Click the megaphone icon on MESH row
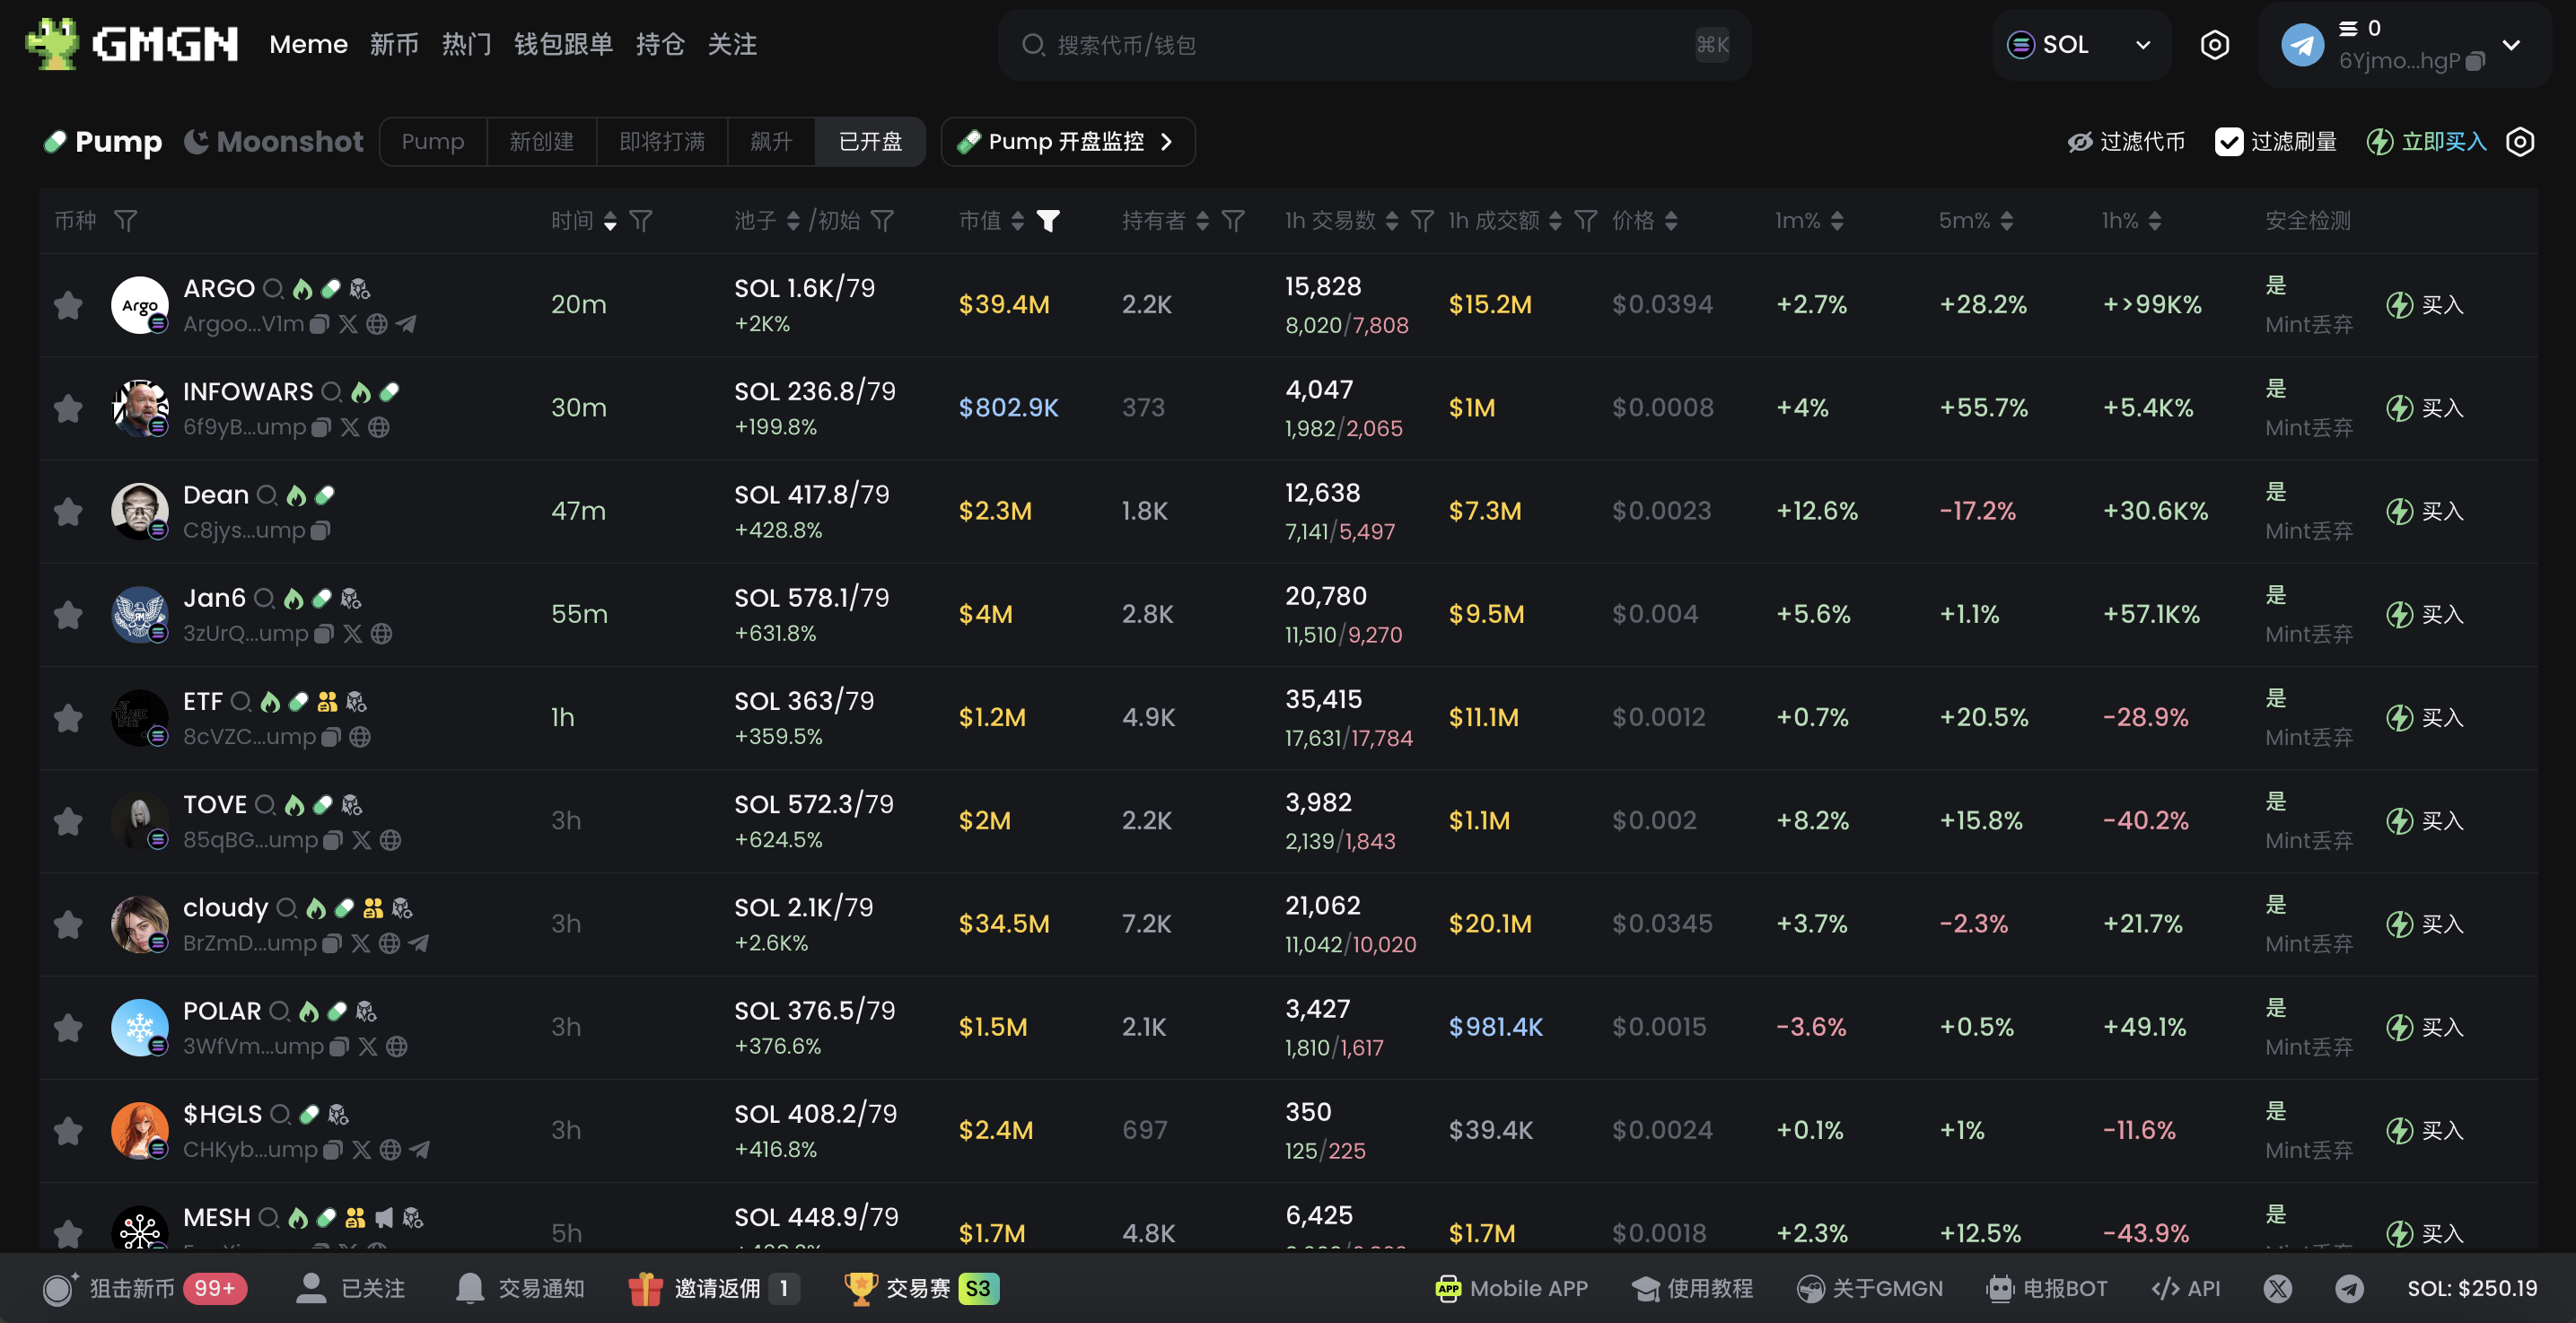Viewport: 2576px width, 1323px height. [384, 1218]
